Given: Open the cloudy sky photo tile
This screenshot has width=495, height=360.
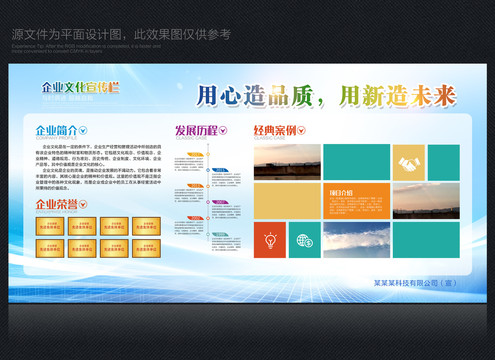Looking at the screenshot, I should [357, 240].
